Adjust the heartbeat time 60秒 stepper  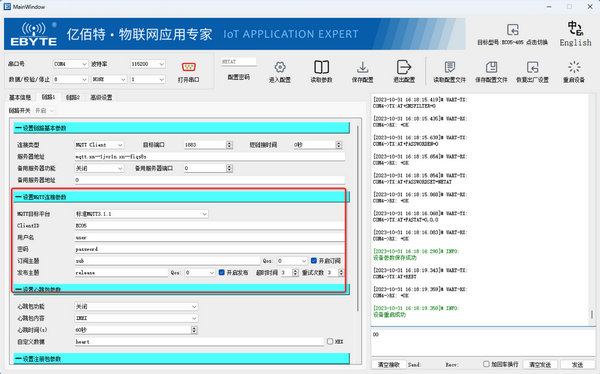194,330
